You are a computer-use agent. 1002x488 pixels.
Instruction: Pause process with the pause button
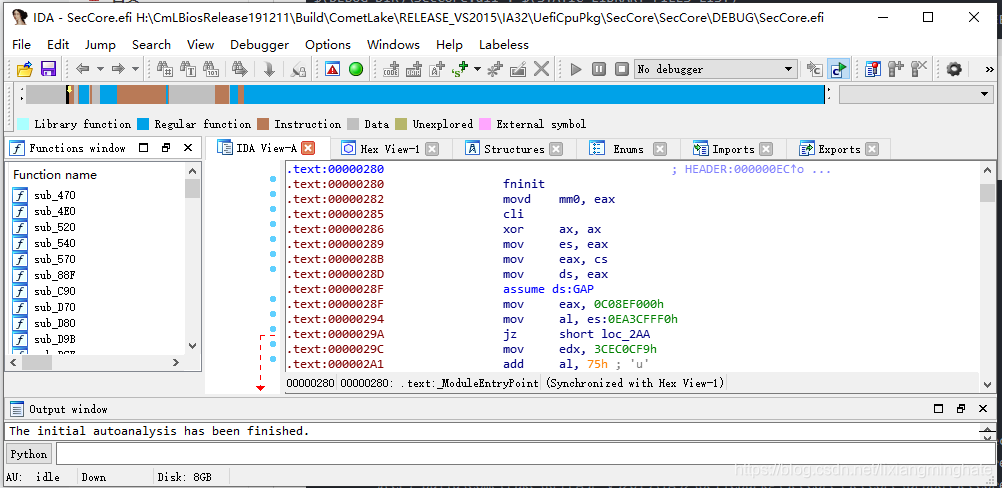599,69
